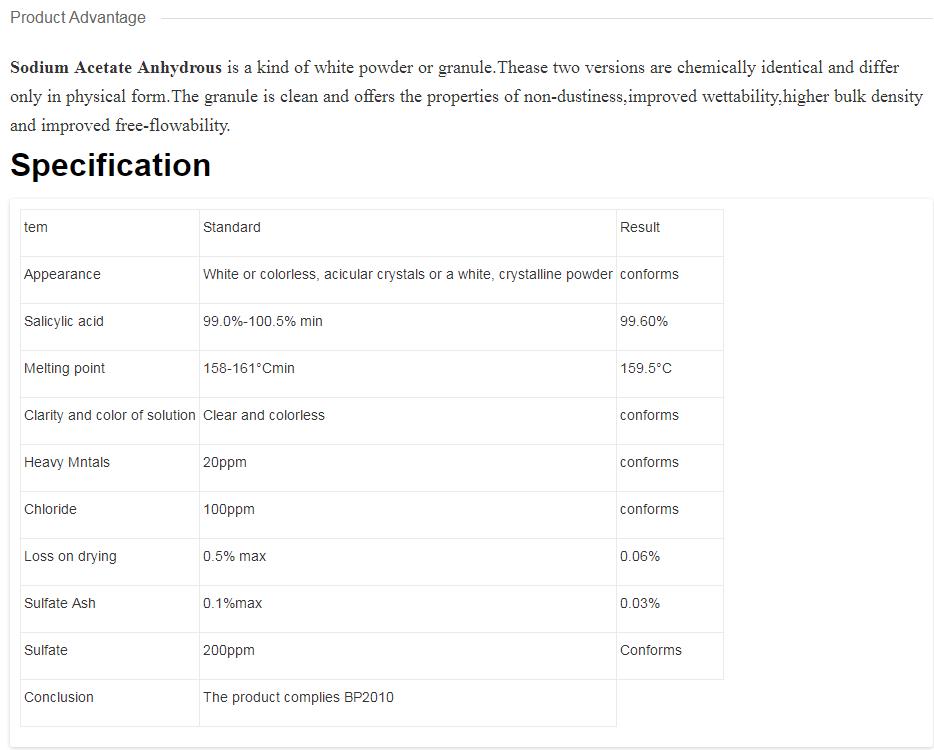
Task: Select the Heavy Mntals row label
Action: click(67, 462)
